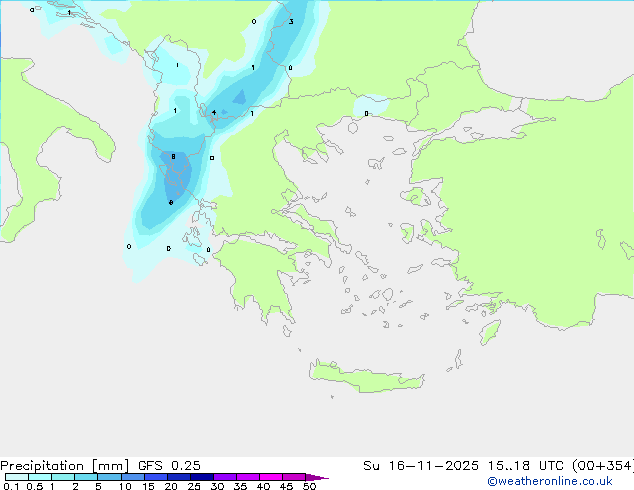Image resolution: width=634 pixels, height=490 pixels.
Task: Select the legend swatch between 15 and 20
Action: coord(156,477)
